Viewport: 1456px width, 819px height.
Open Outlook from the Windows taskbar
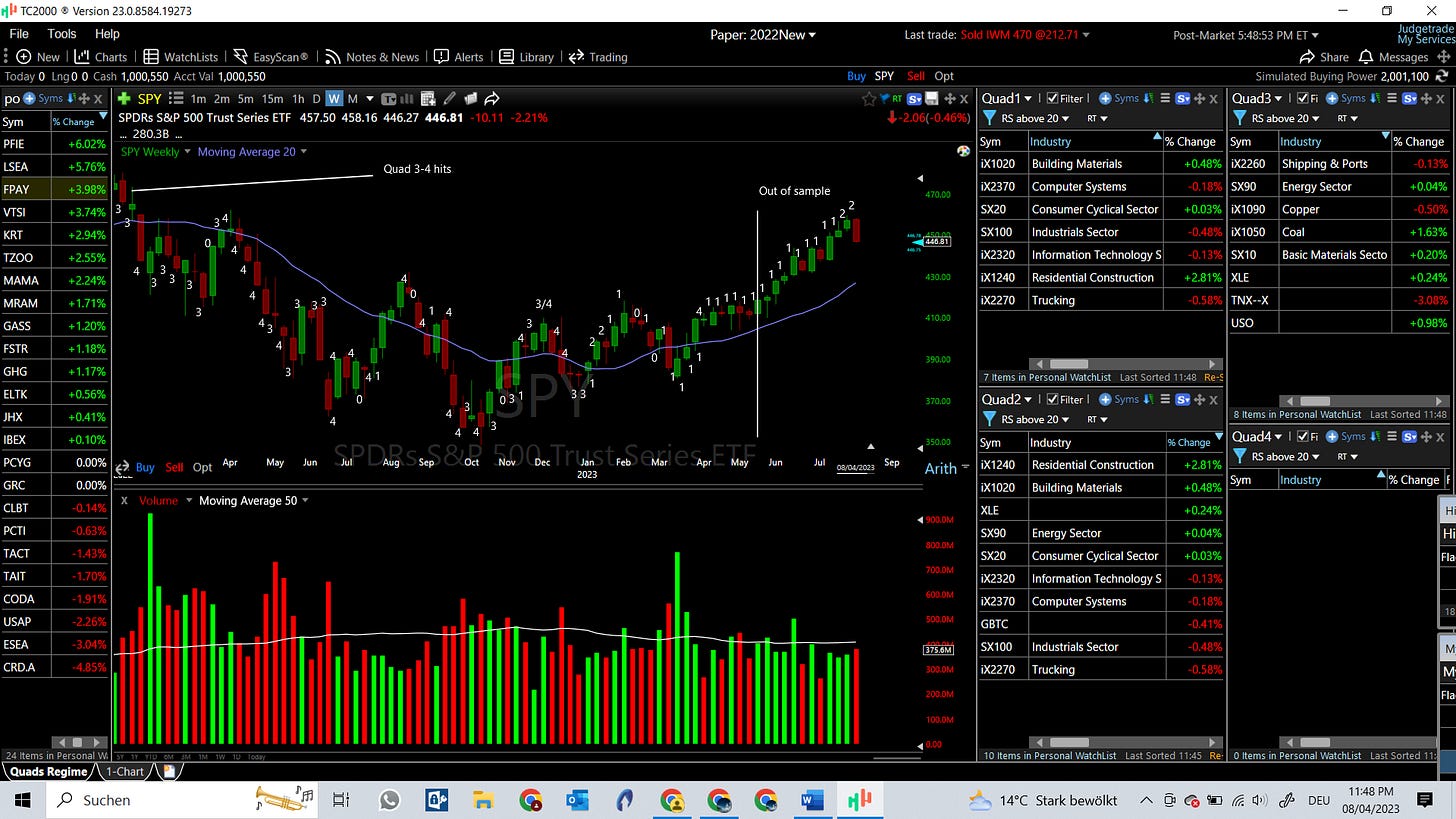point(577,800)
